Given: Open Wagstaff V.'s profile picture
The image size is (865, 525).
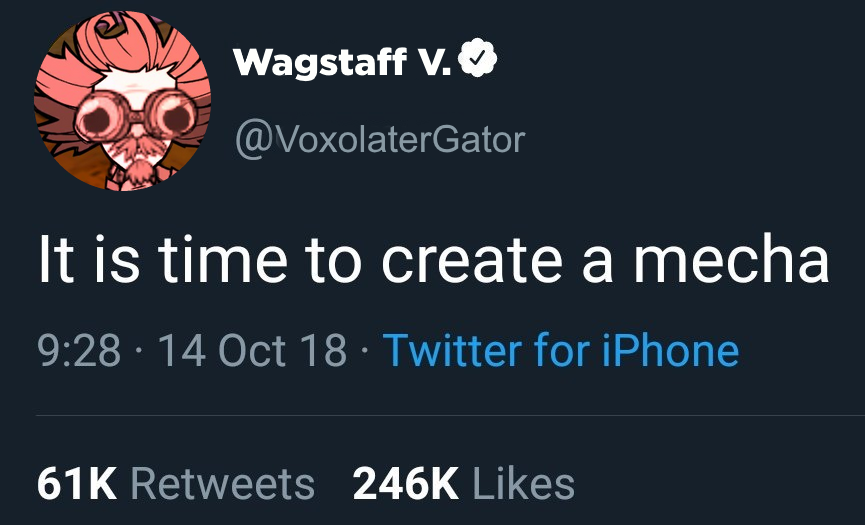Looking at the screenshot, I should click(124, 103).
